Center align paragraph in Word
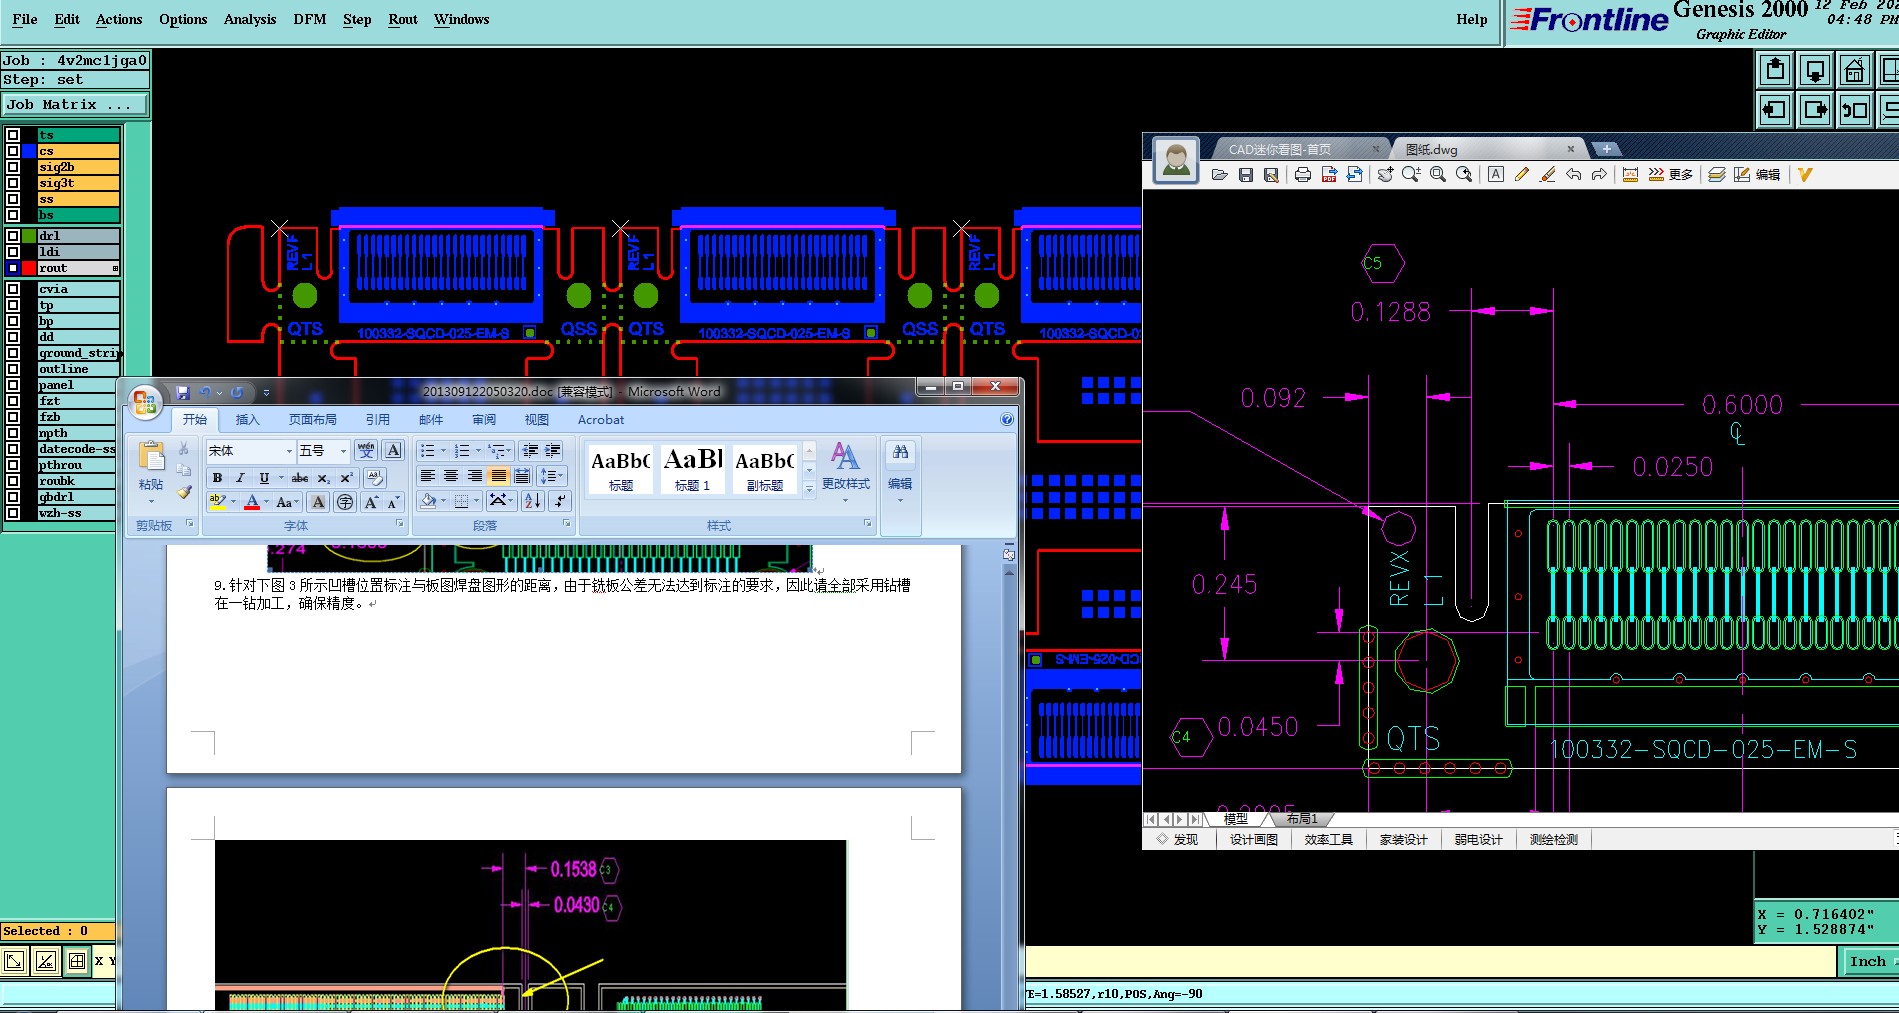Viewport: 1899px width, 1013px height. [451, 476]
